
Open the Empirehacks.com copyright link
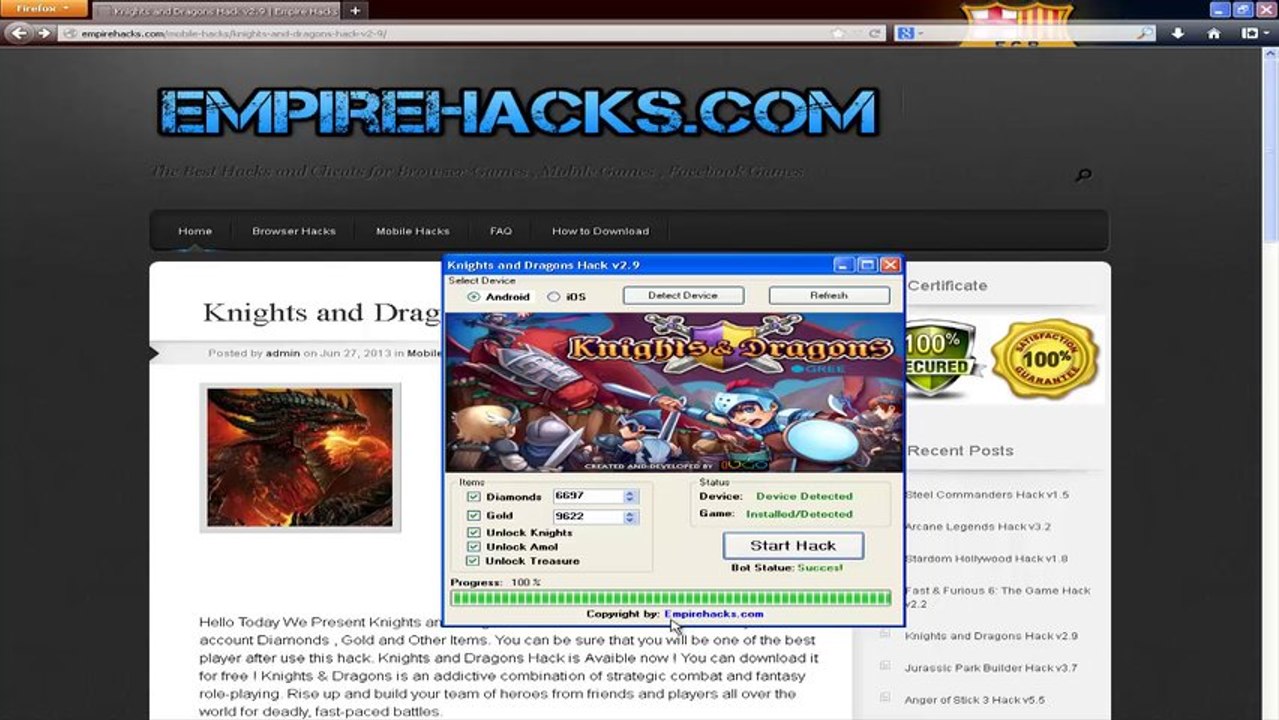[x=714, y=614]
